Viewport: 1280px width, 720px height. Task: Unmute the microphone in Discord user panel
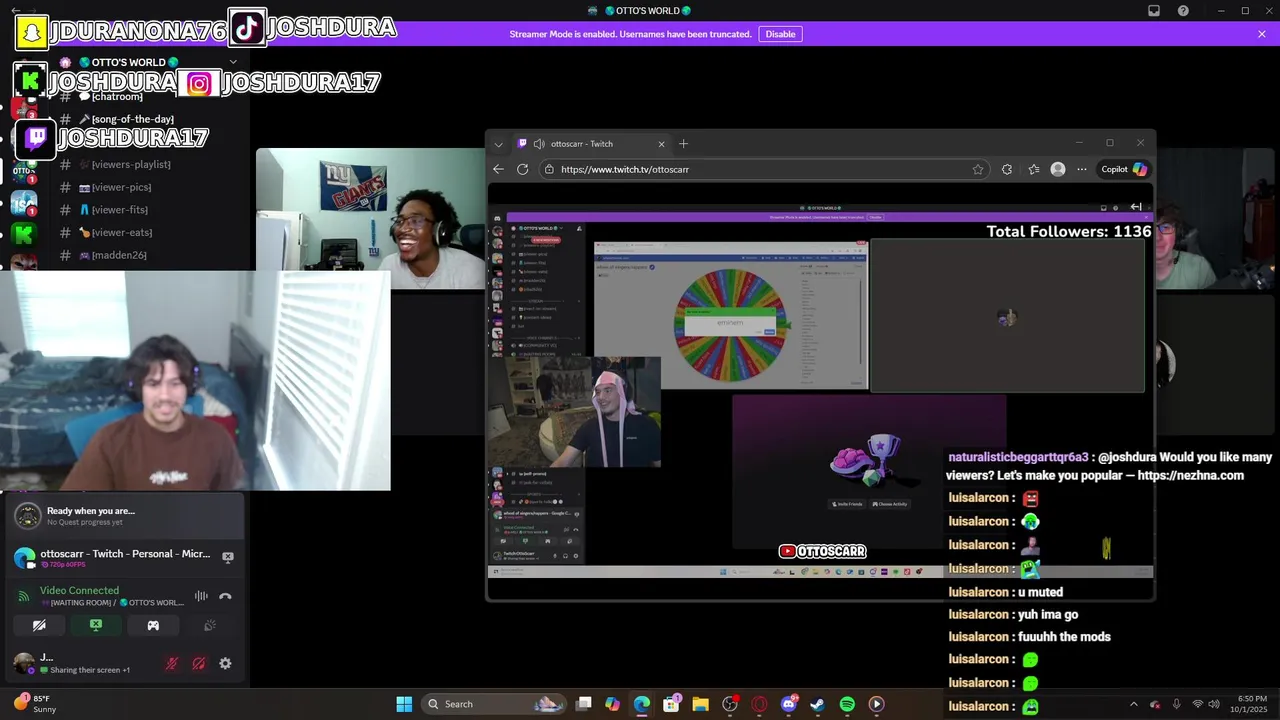point(172,663)
